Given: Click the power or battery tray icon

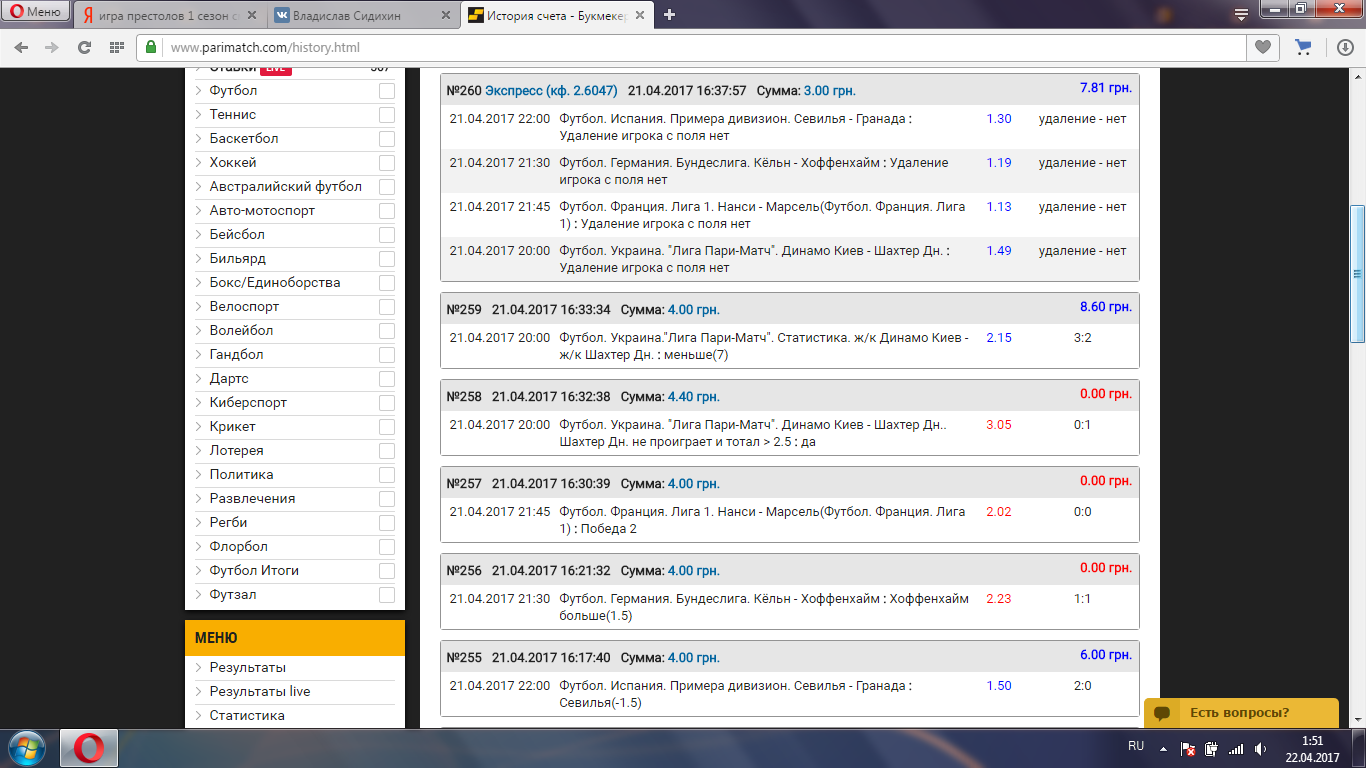Looking at the screenshot, I should [1212, 748].
